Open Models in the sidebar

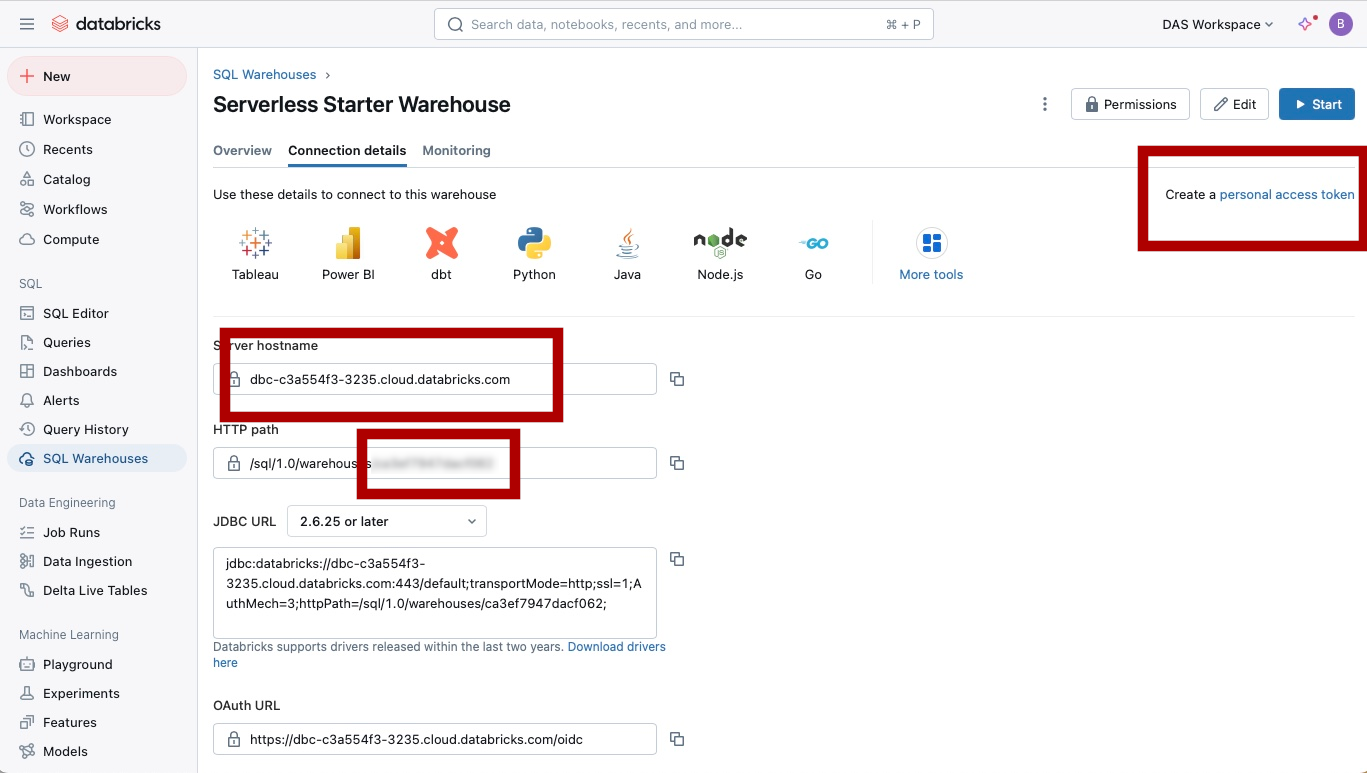(96, 751)
